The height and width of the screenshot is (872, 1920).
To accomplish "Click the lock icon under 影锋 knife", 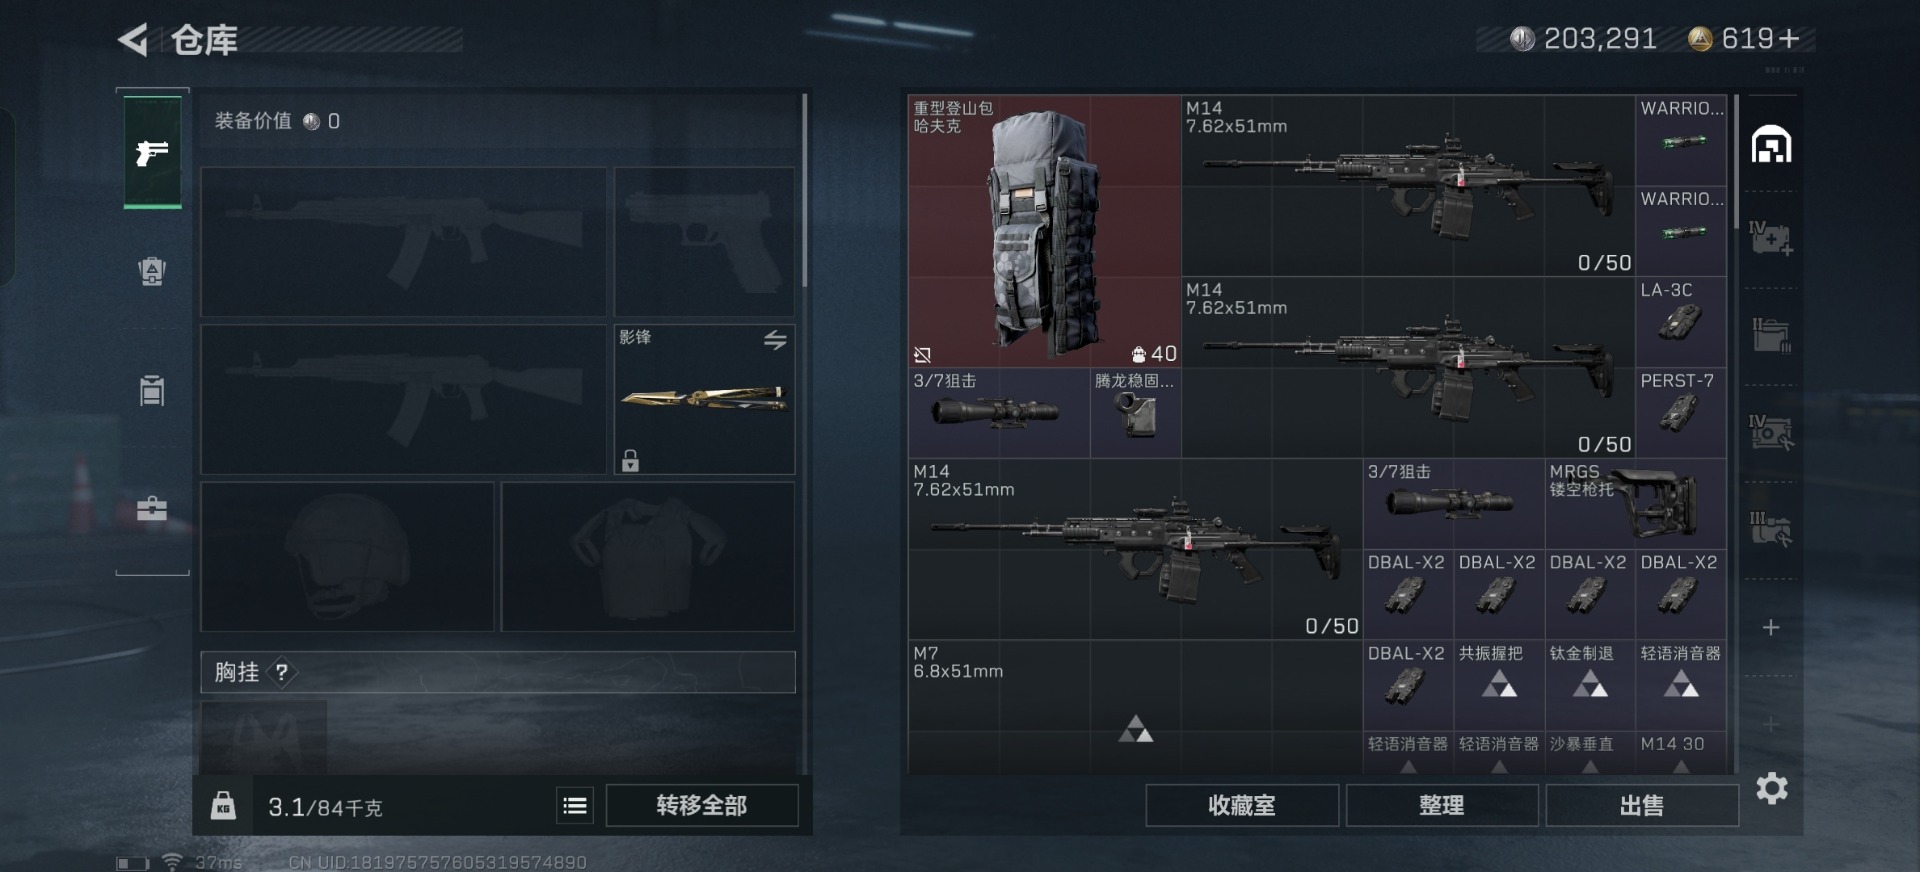I will click(x=630, y=460).
